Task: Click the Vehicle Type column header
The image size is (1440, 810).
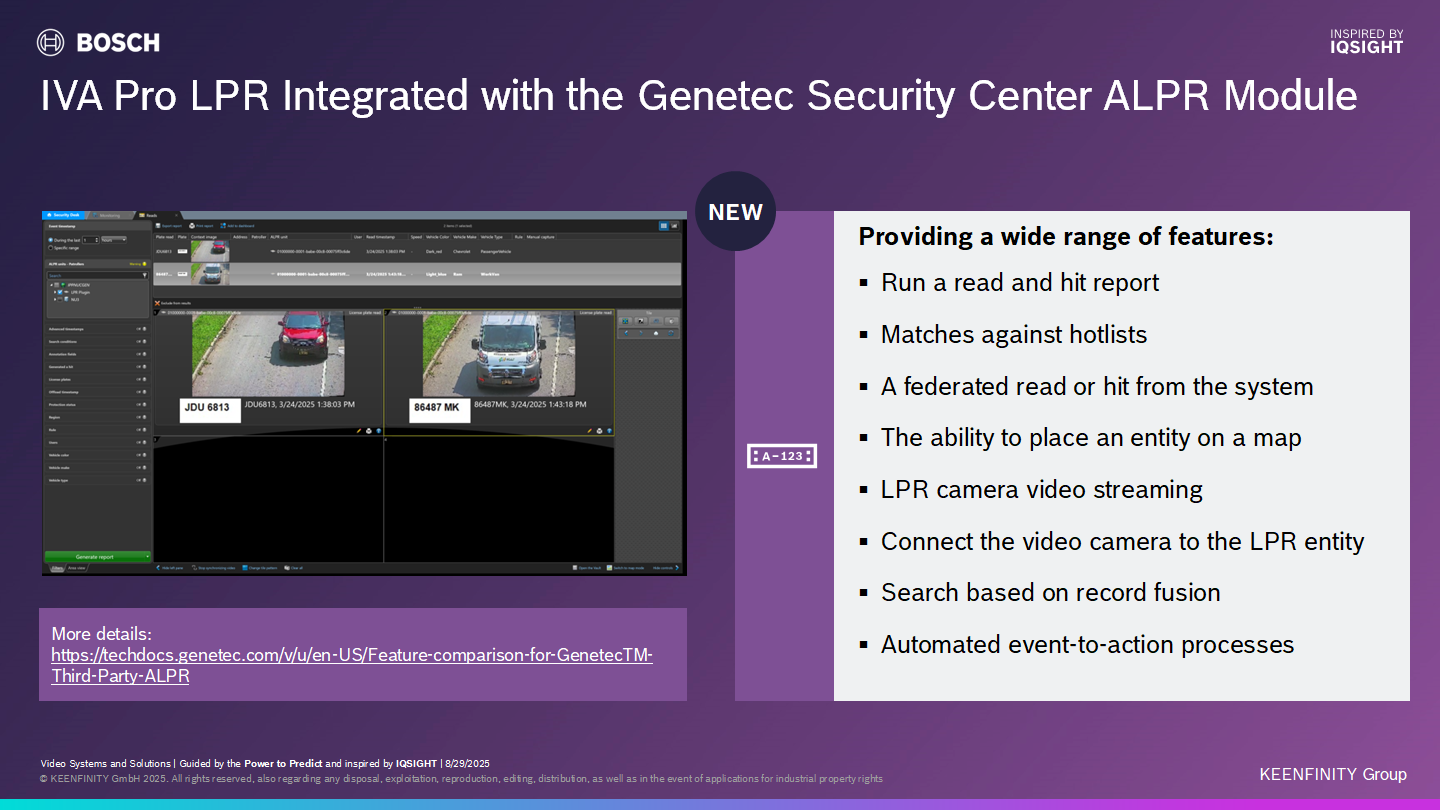Action: pos(492,237)
